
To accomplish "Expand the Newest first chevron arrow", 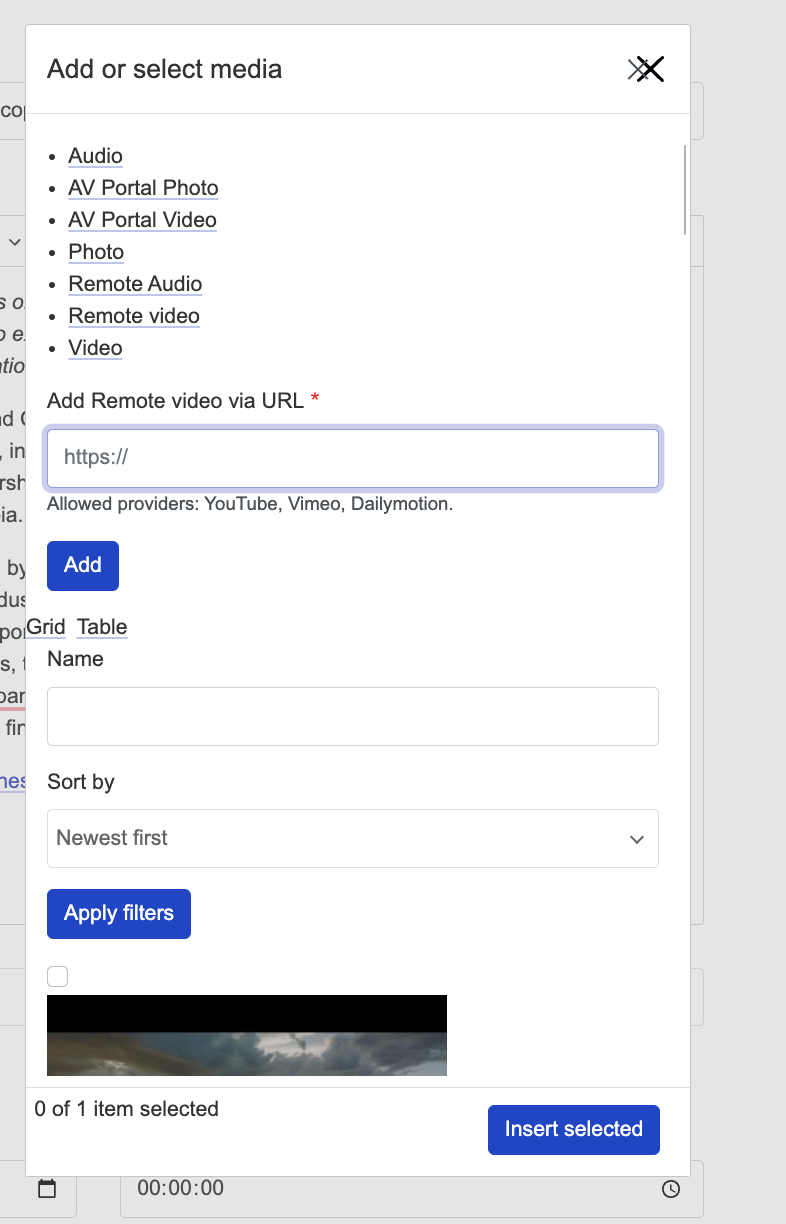I will tap(637, 839).
